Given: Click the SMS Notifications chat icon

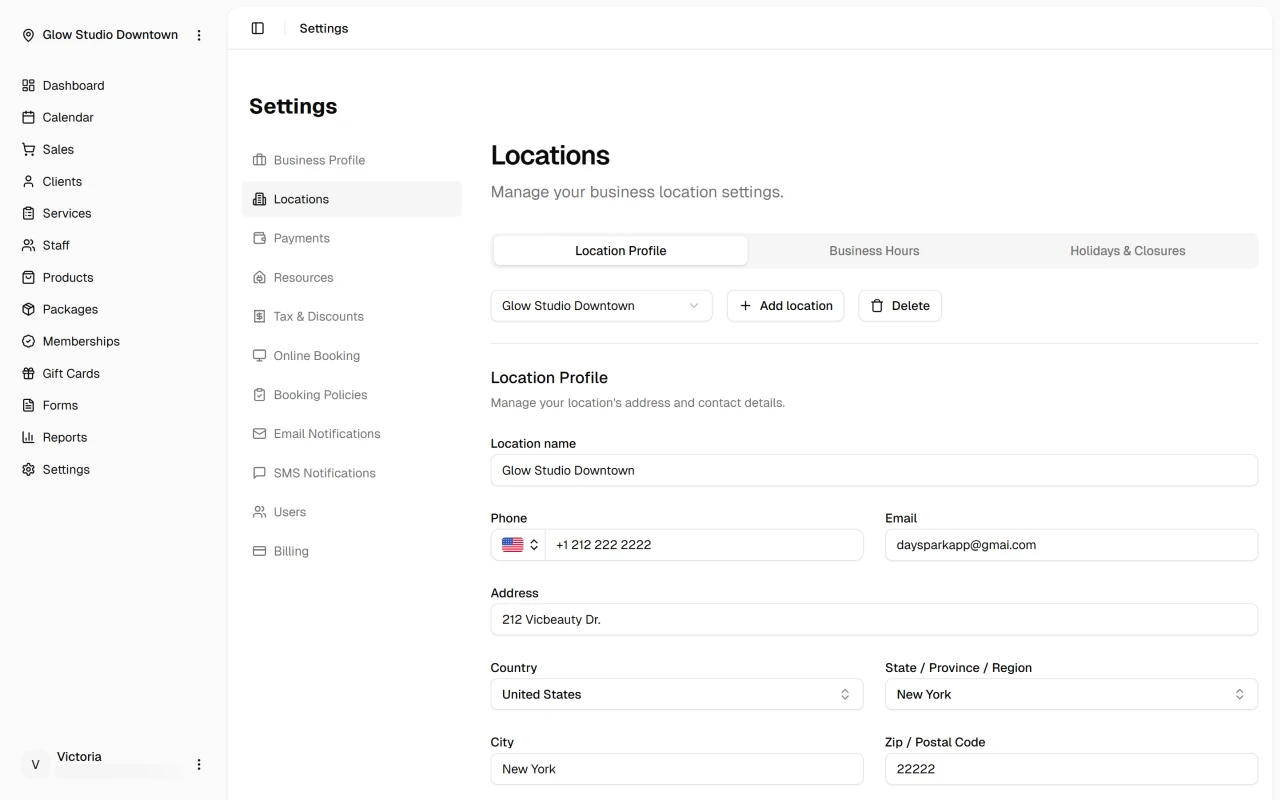Looking at the screenshot, I should [259, 473].
